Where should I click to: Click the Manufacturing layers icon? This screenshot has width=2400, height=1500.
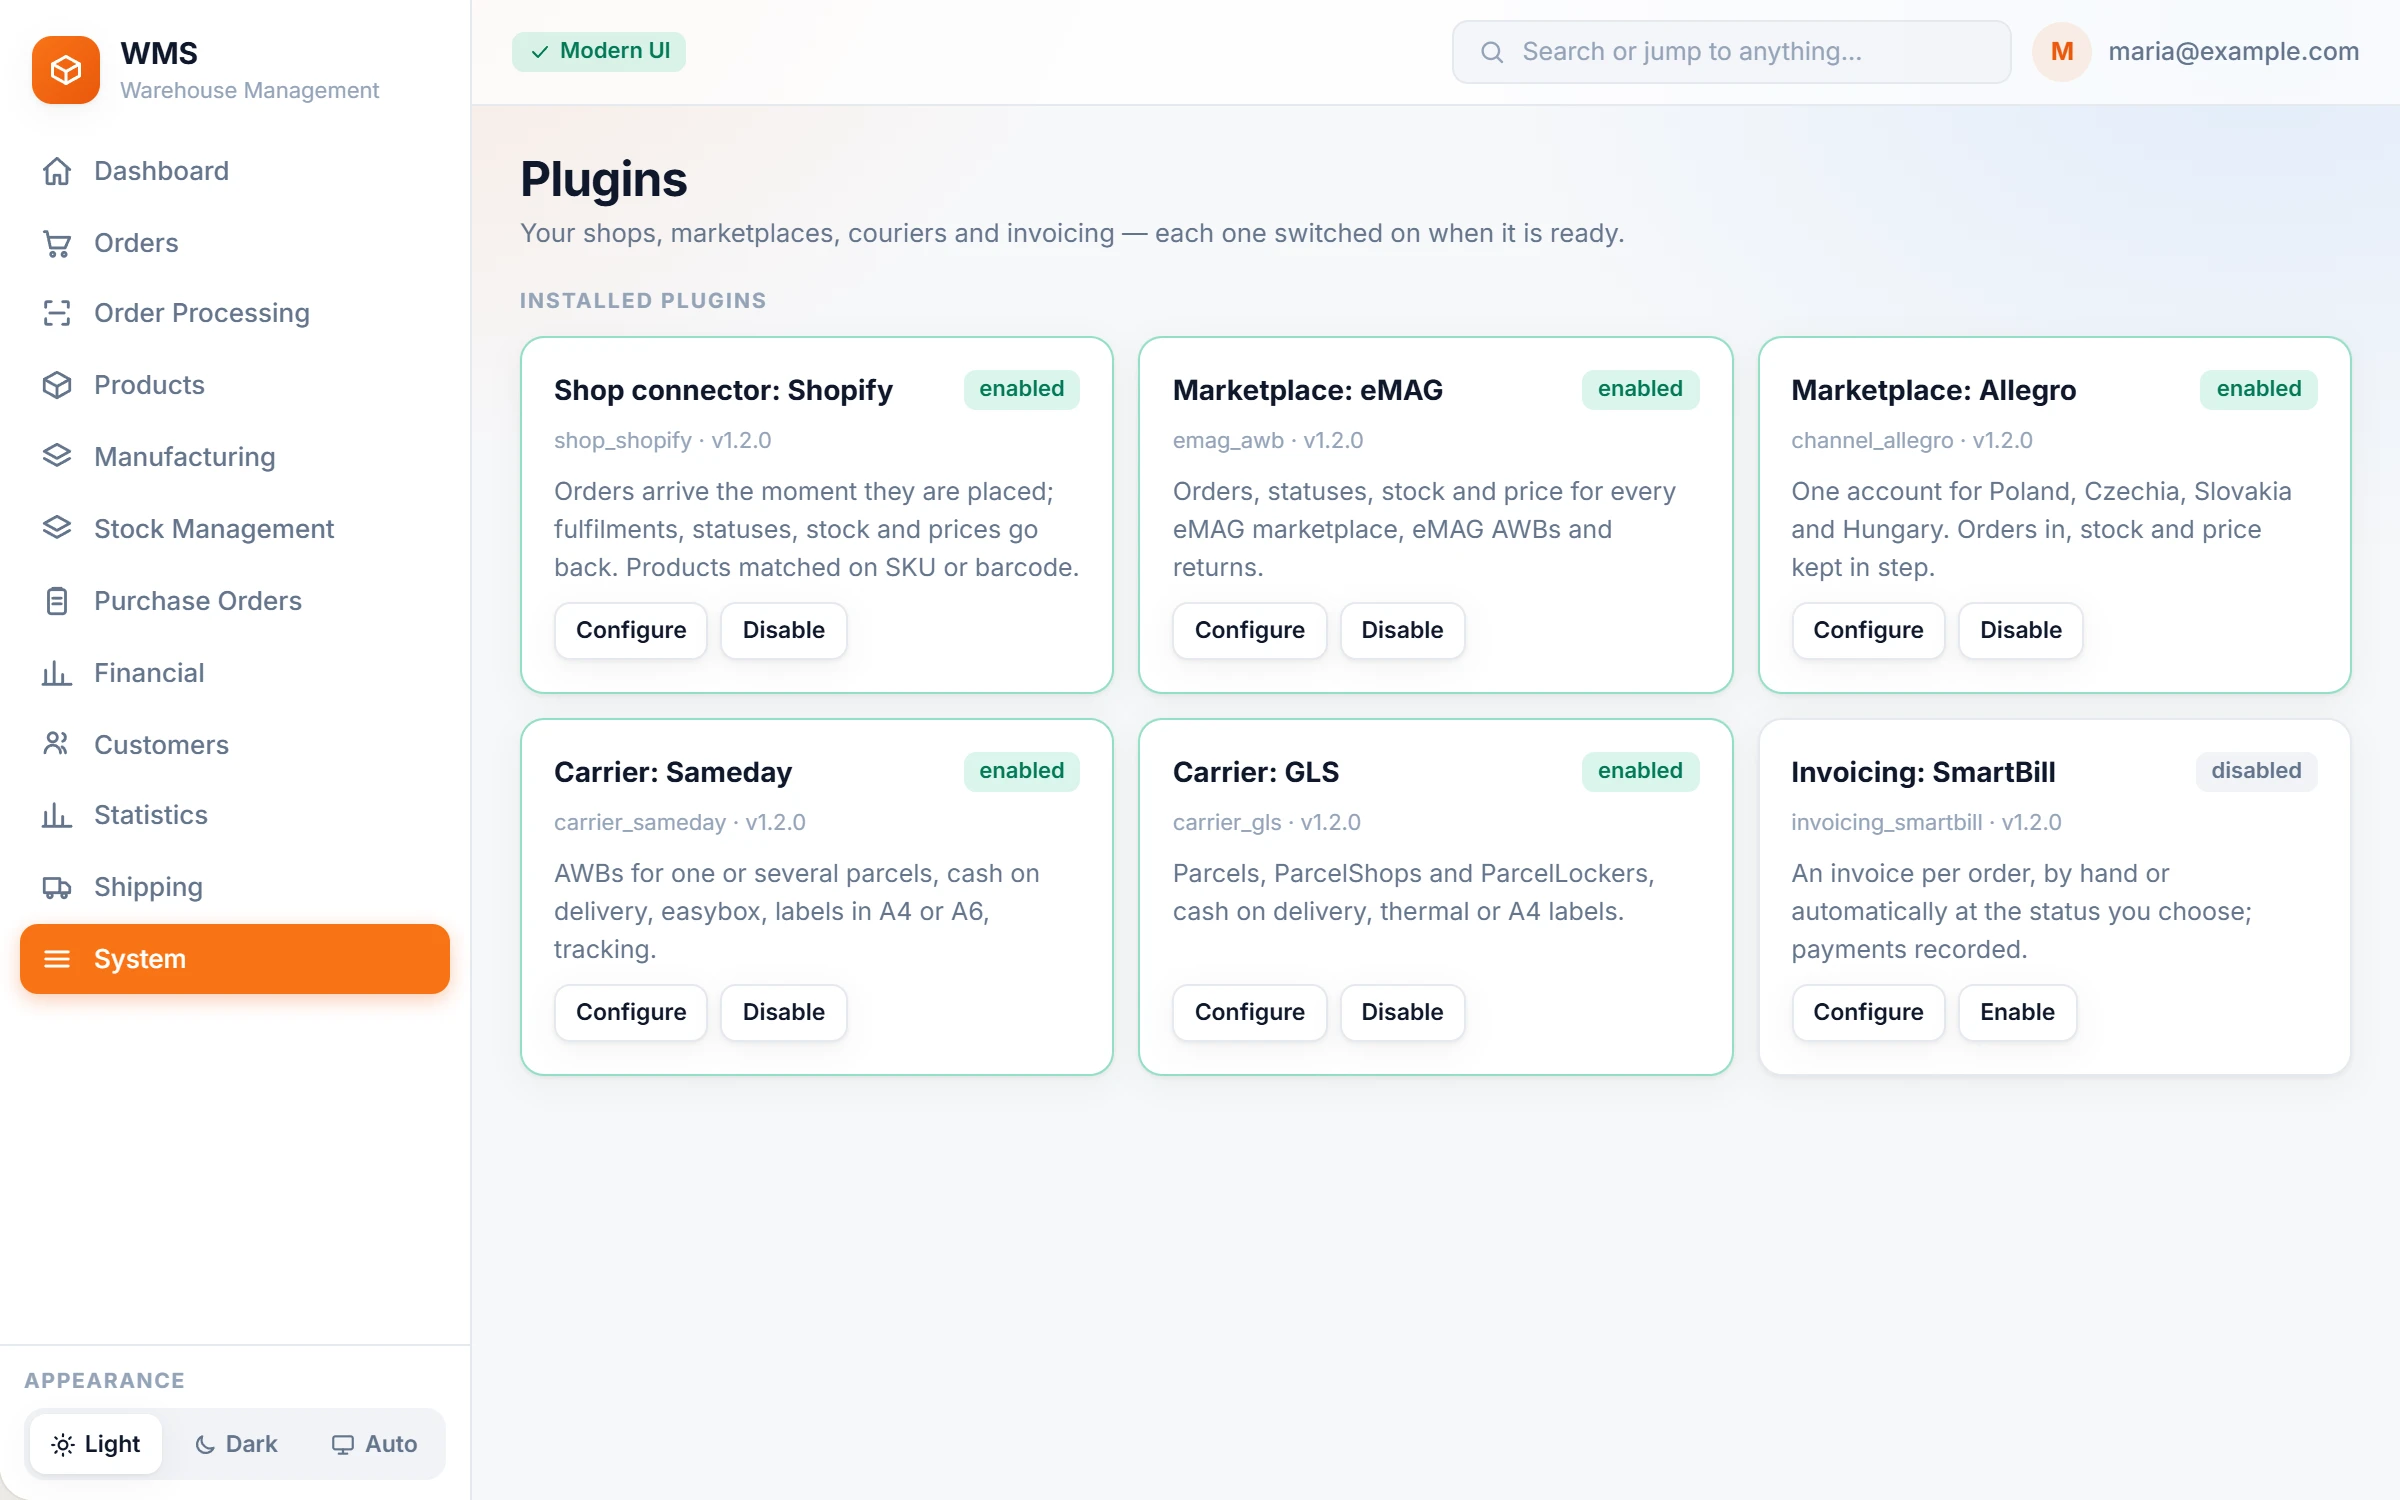(x=57, y=457)
